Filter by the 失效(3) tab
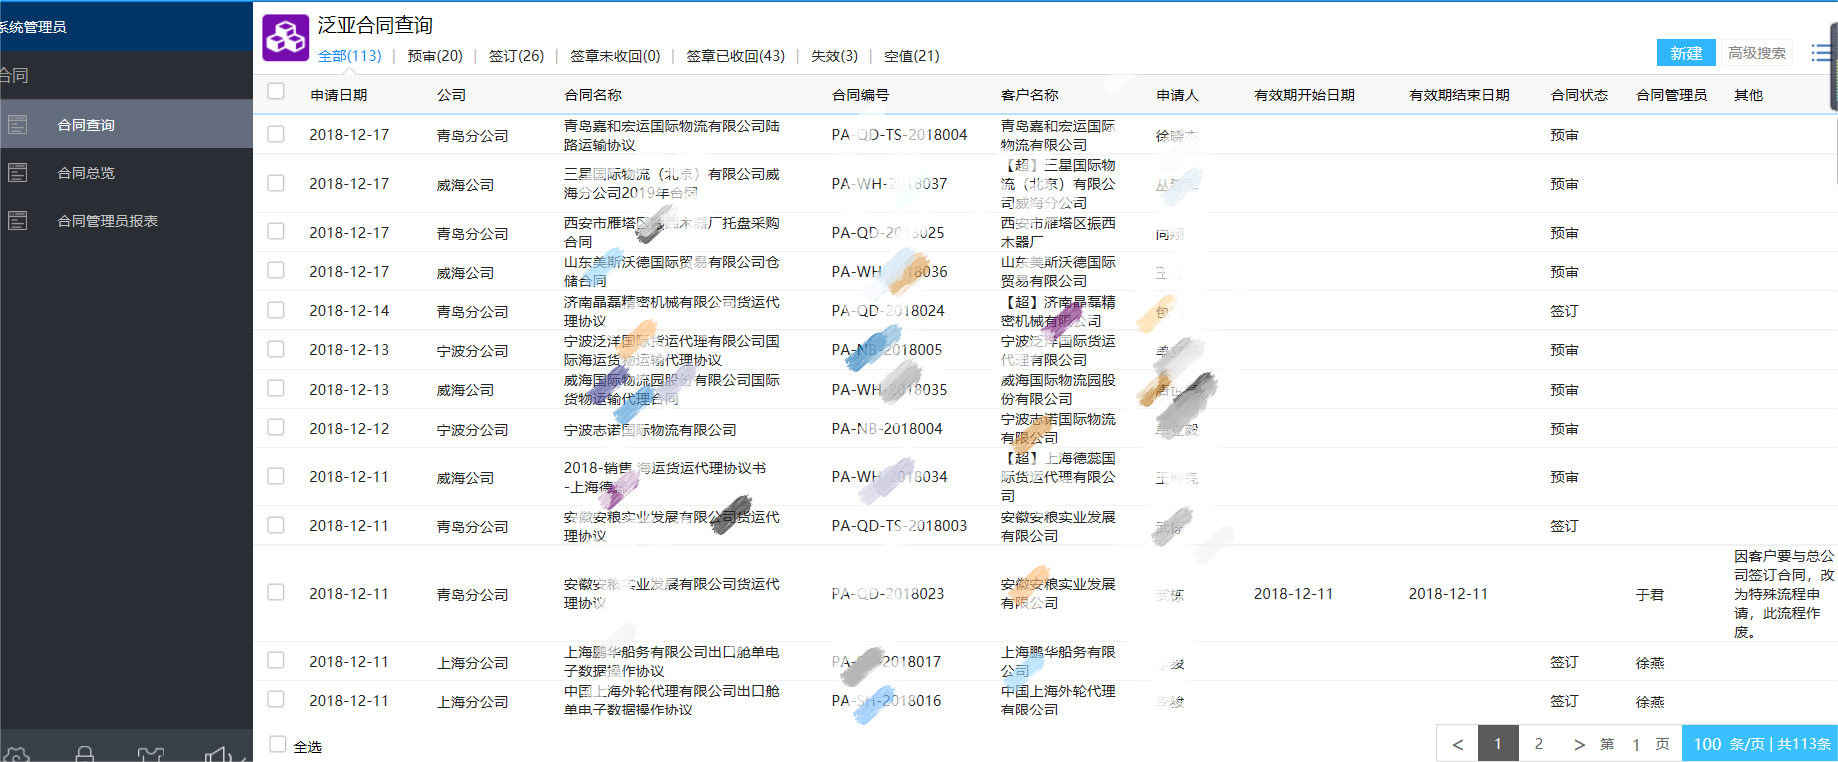This screenshot has height=762, width=1838. [834, 56]
